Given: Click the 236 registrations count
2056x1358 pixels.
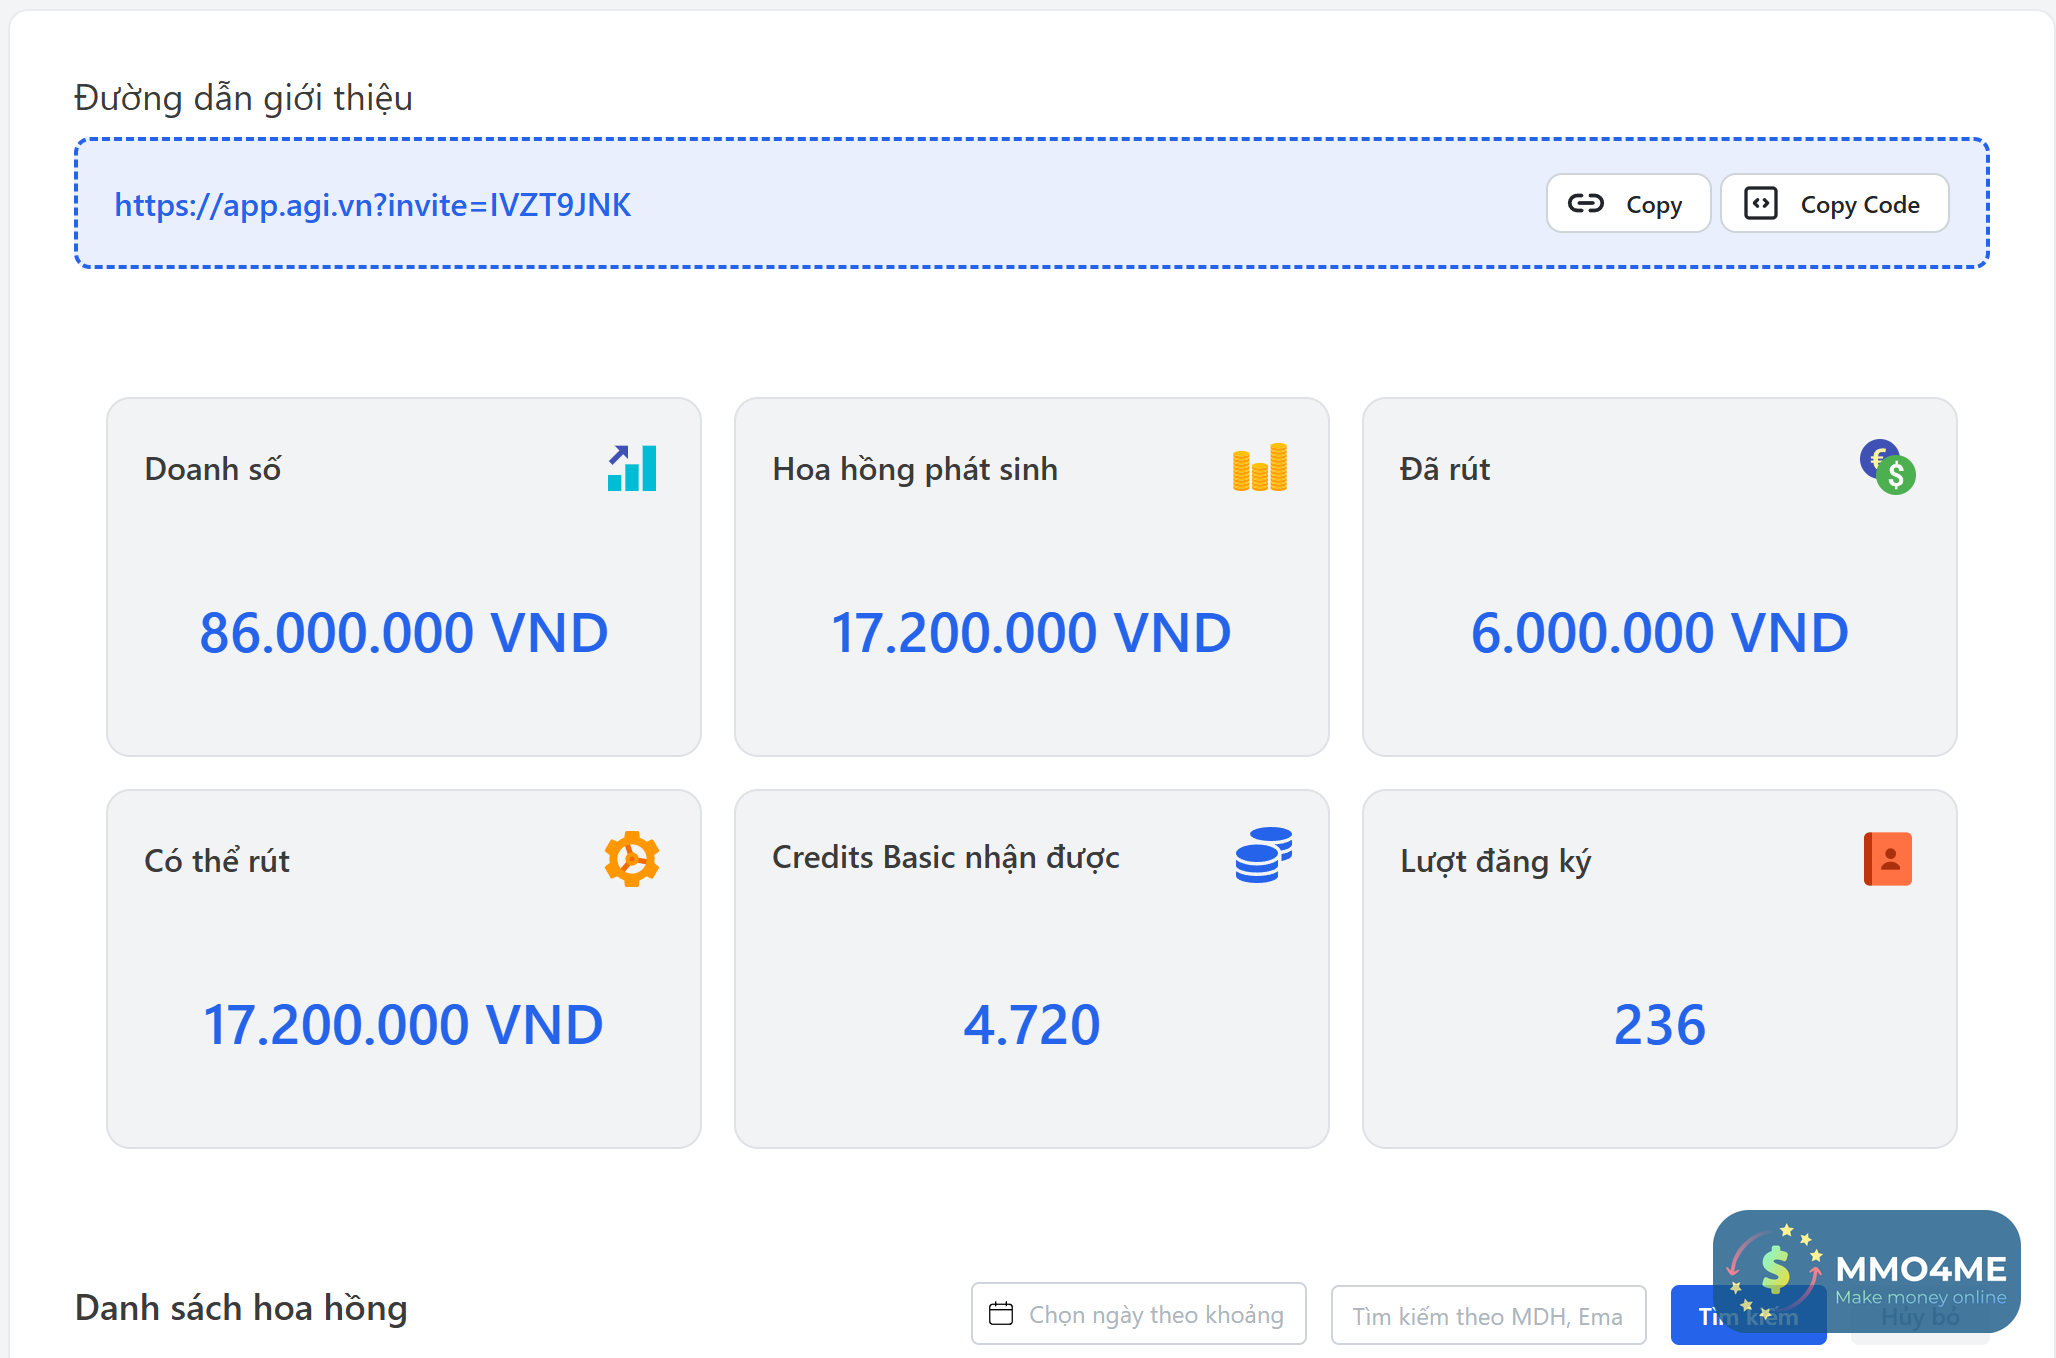Looking at the screenshot, I should [1659, 1025].
